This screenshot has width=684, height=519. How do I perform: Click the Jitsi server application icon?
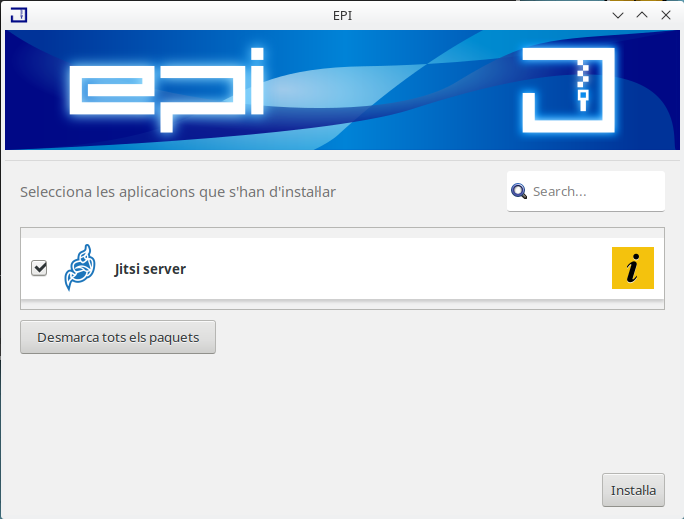[x=80, y=268]
